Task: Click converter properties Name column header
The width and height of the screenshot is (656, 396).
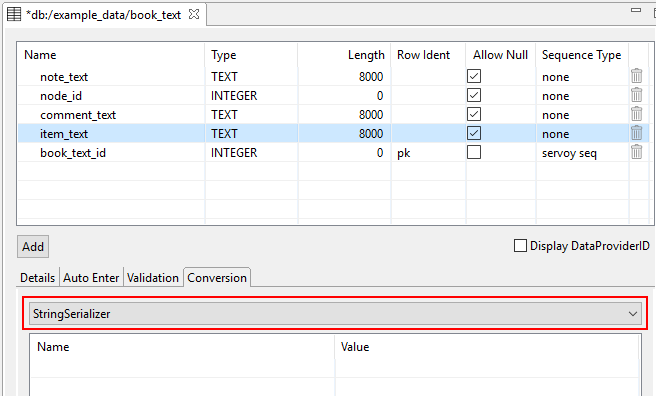Action: click(53, 347)
